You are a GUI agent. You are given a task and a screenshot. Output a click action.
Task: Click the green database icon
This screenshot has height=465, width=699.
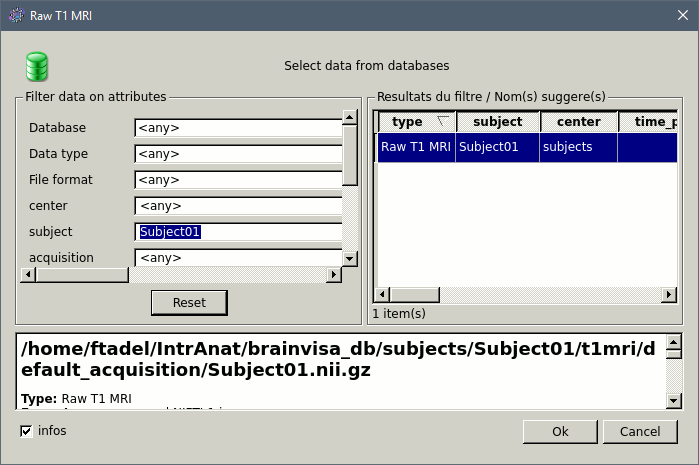click(38, 66)
